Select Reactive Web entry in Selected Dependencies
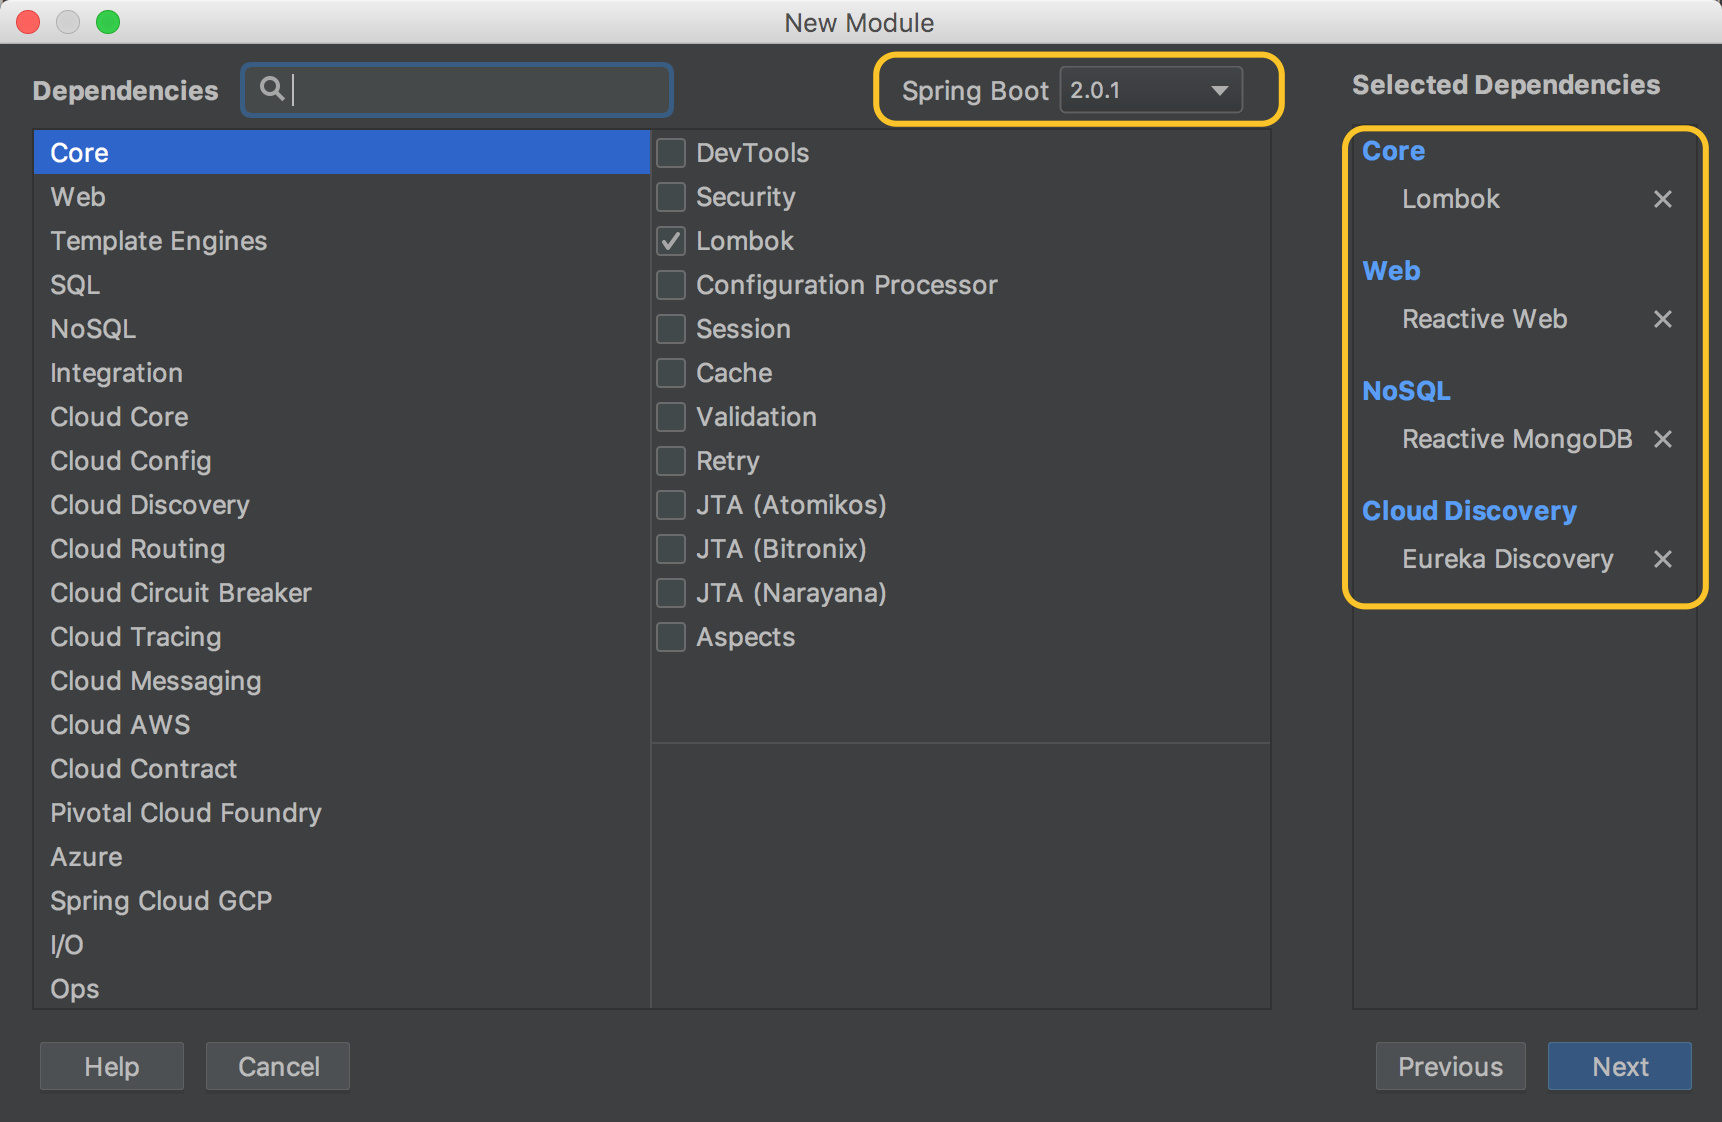1722x1122 pixels. tap(1485, 319)
